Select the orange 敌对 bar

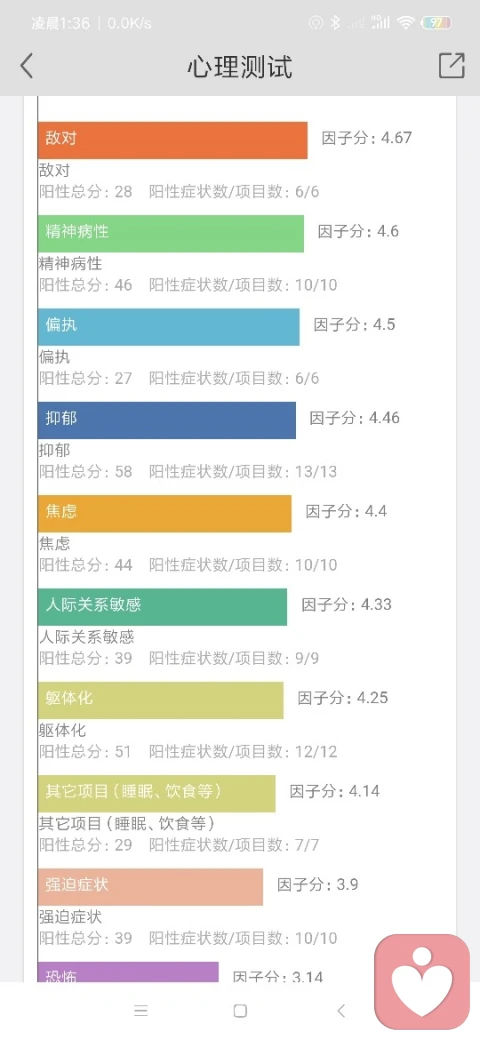pyautogui.click(x=172, y=140)
